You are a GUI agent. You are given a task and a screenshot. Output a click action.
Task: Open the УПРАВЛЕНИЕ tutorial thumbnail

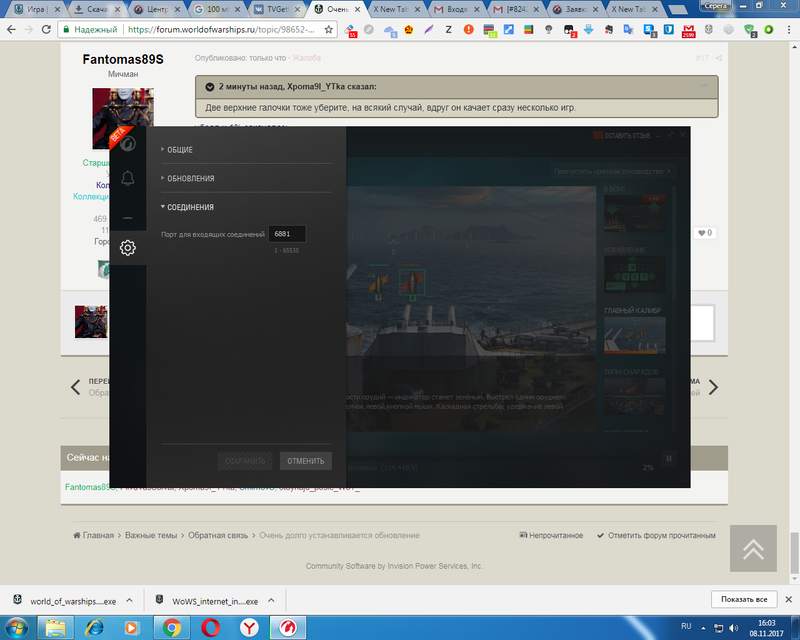[634, 274]
